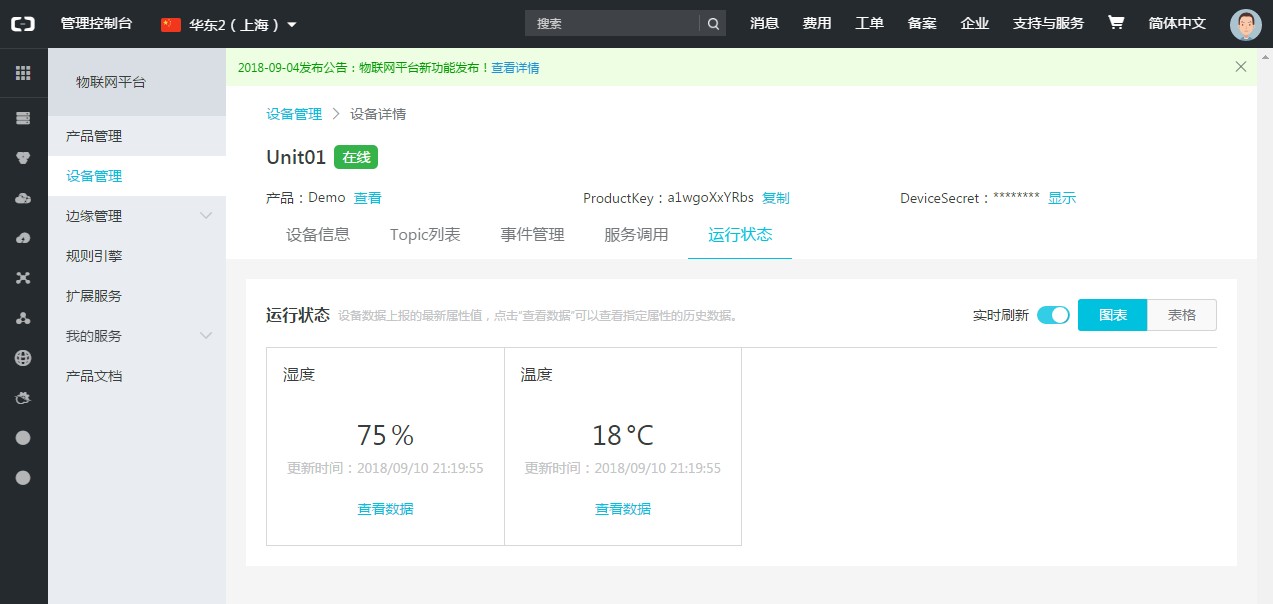1273x604 pixels.
Task: Copy the ProductKey via 复制
Action: pyautogui.click(x=775, y=198)
